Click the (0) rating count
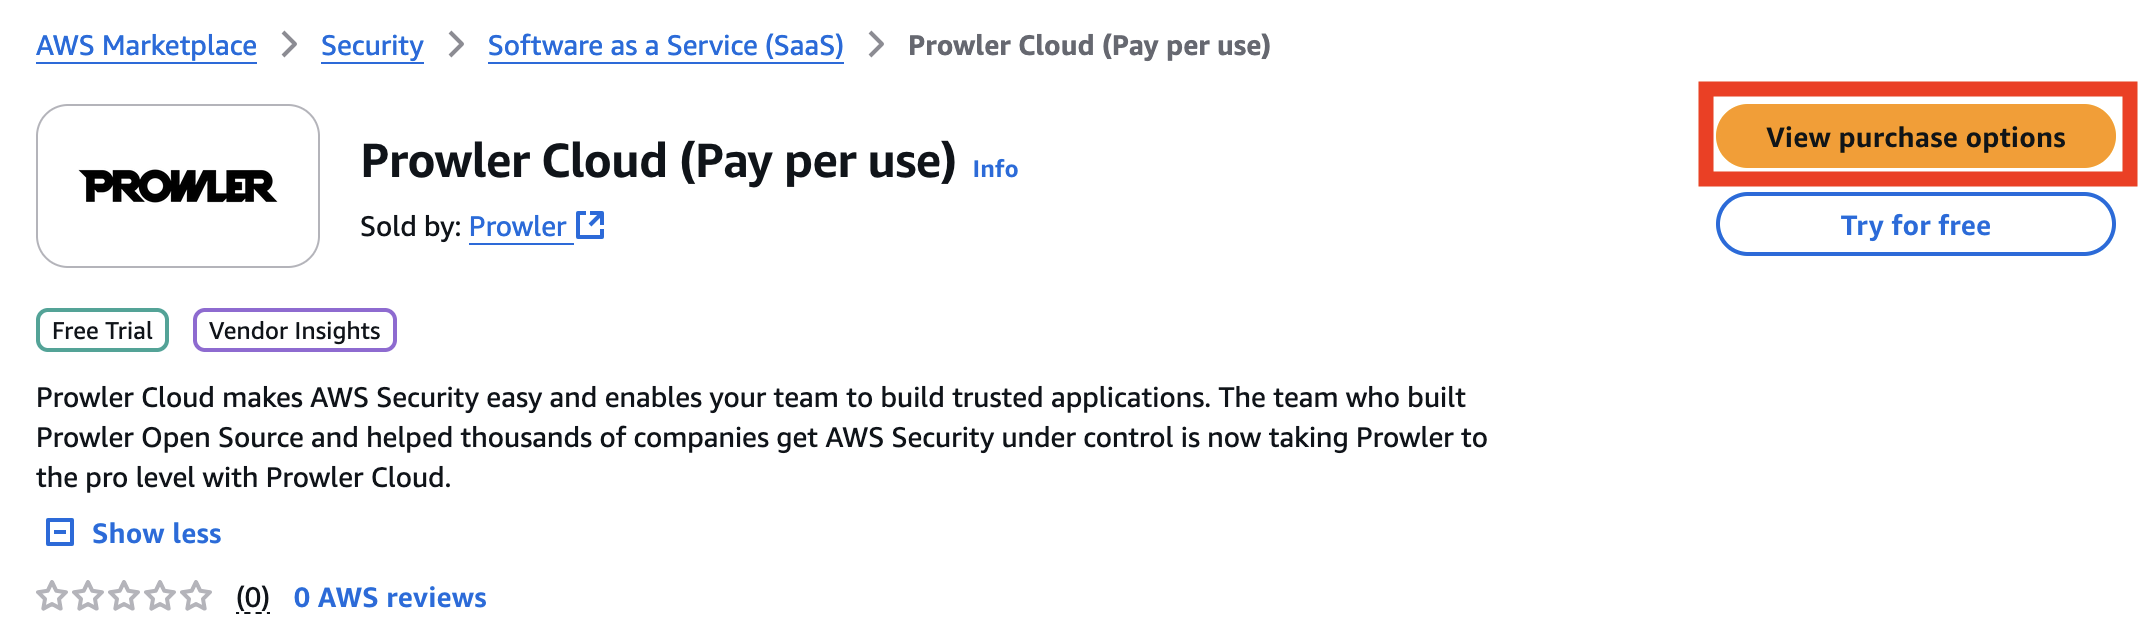 pos(253,597)
